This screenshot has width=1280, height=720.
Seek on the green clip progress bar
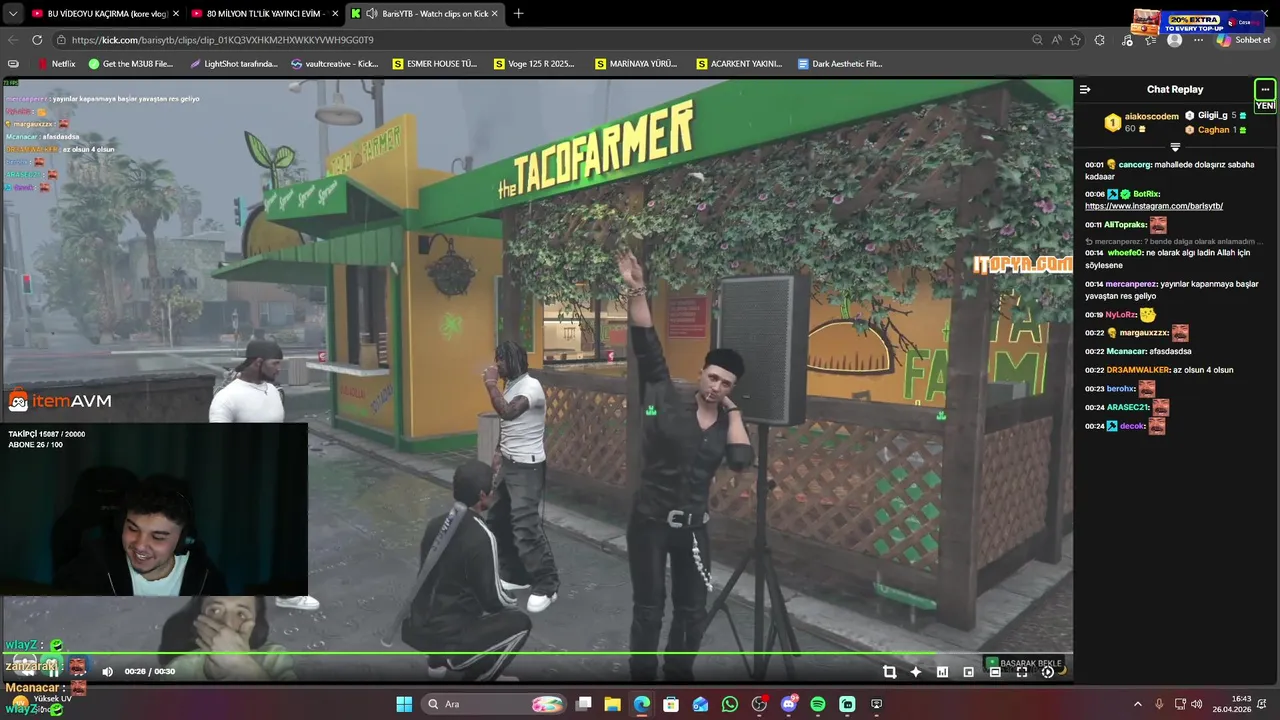point(537,654)
